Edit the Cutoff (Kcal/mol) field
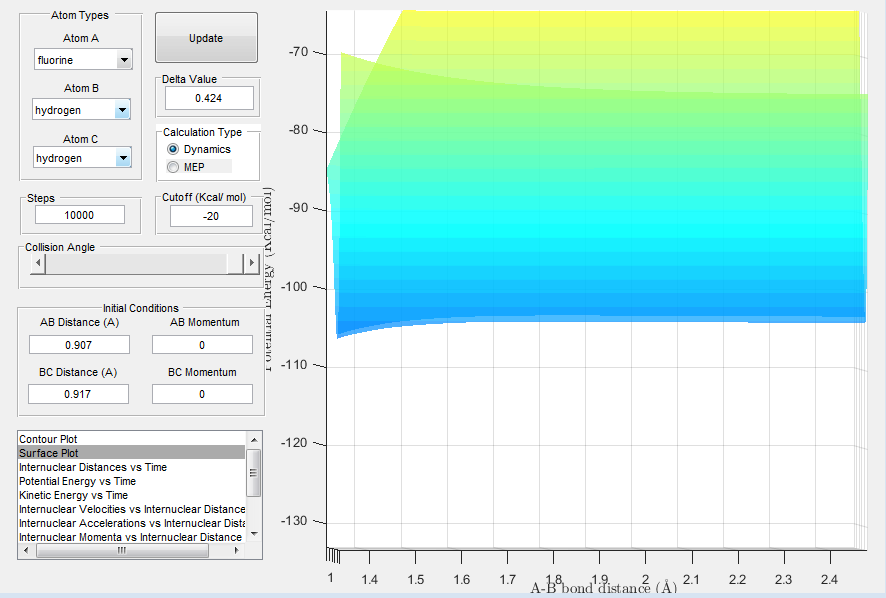Image resolution: width=886 pixels, height=598 pixels. [211, 216]
